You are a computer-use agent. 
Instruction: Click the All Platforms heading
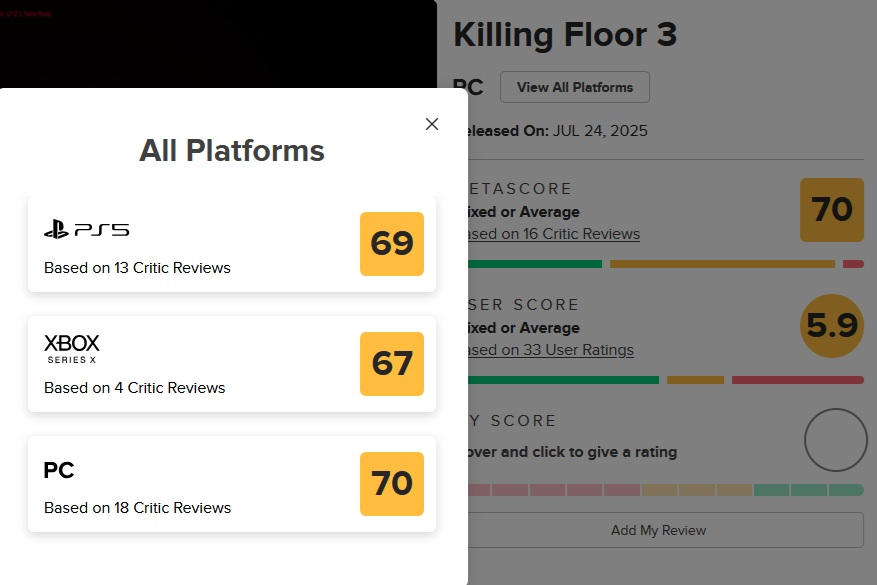pos(232,150)
